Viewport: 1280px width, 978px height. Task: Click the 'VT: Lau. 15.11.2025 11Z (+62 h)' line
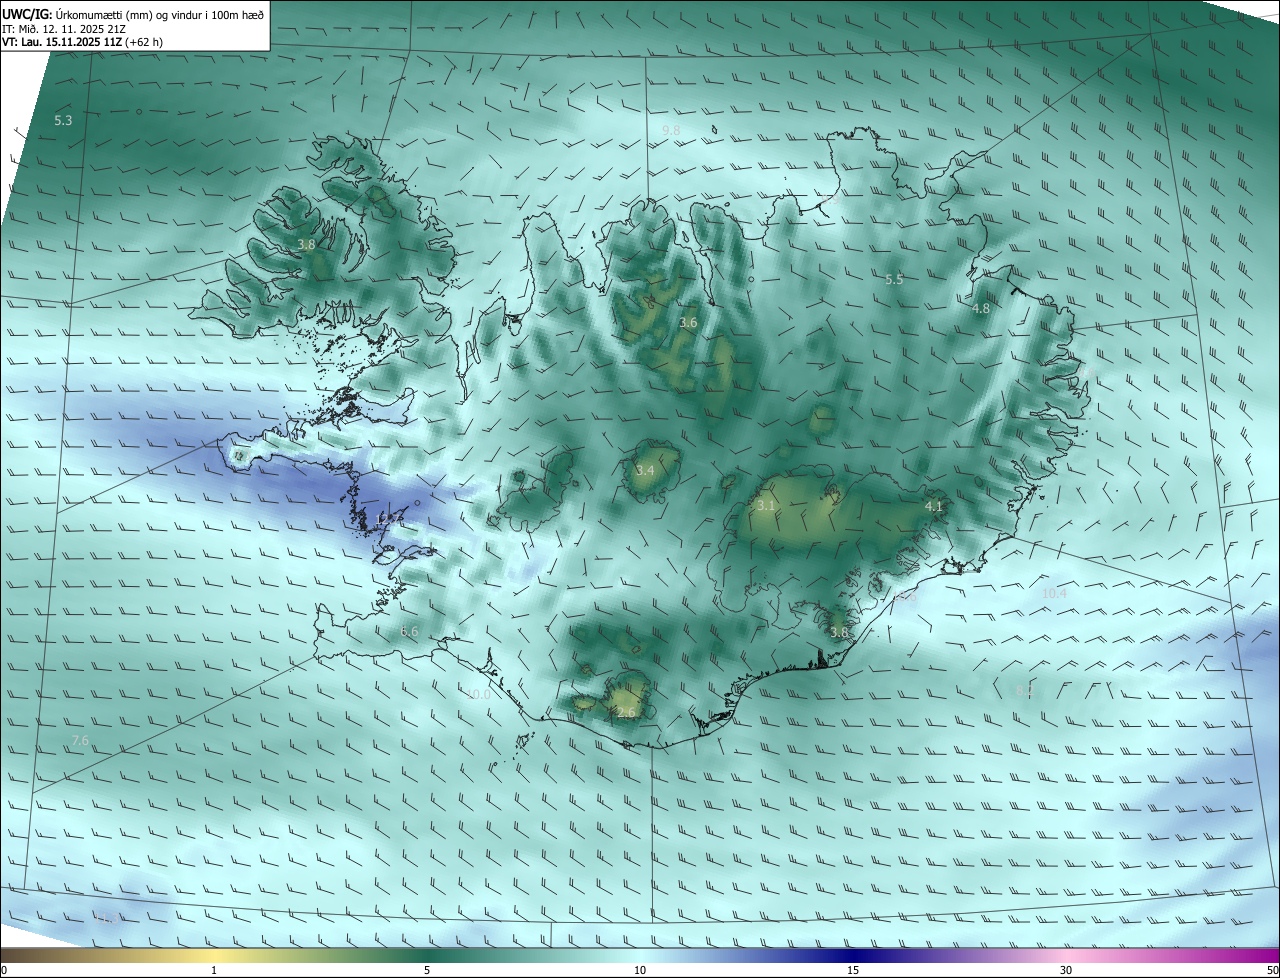click(82, 42)
